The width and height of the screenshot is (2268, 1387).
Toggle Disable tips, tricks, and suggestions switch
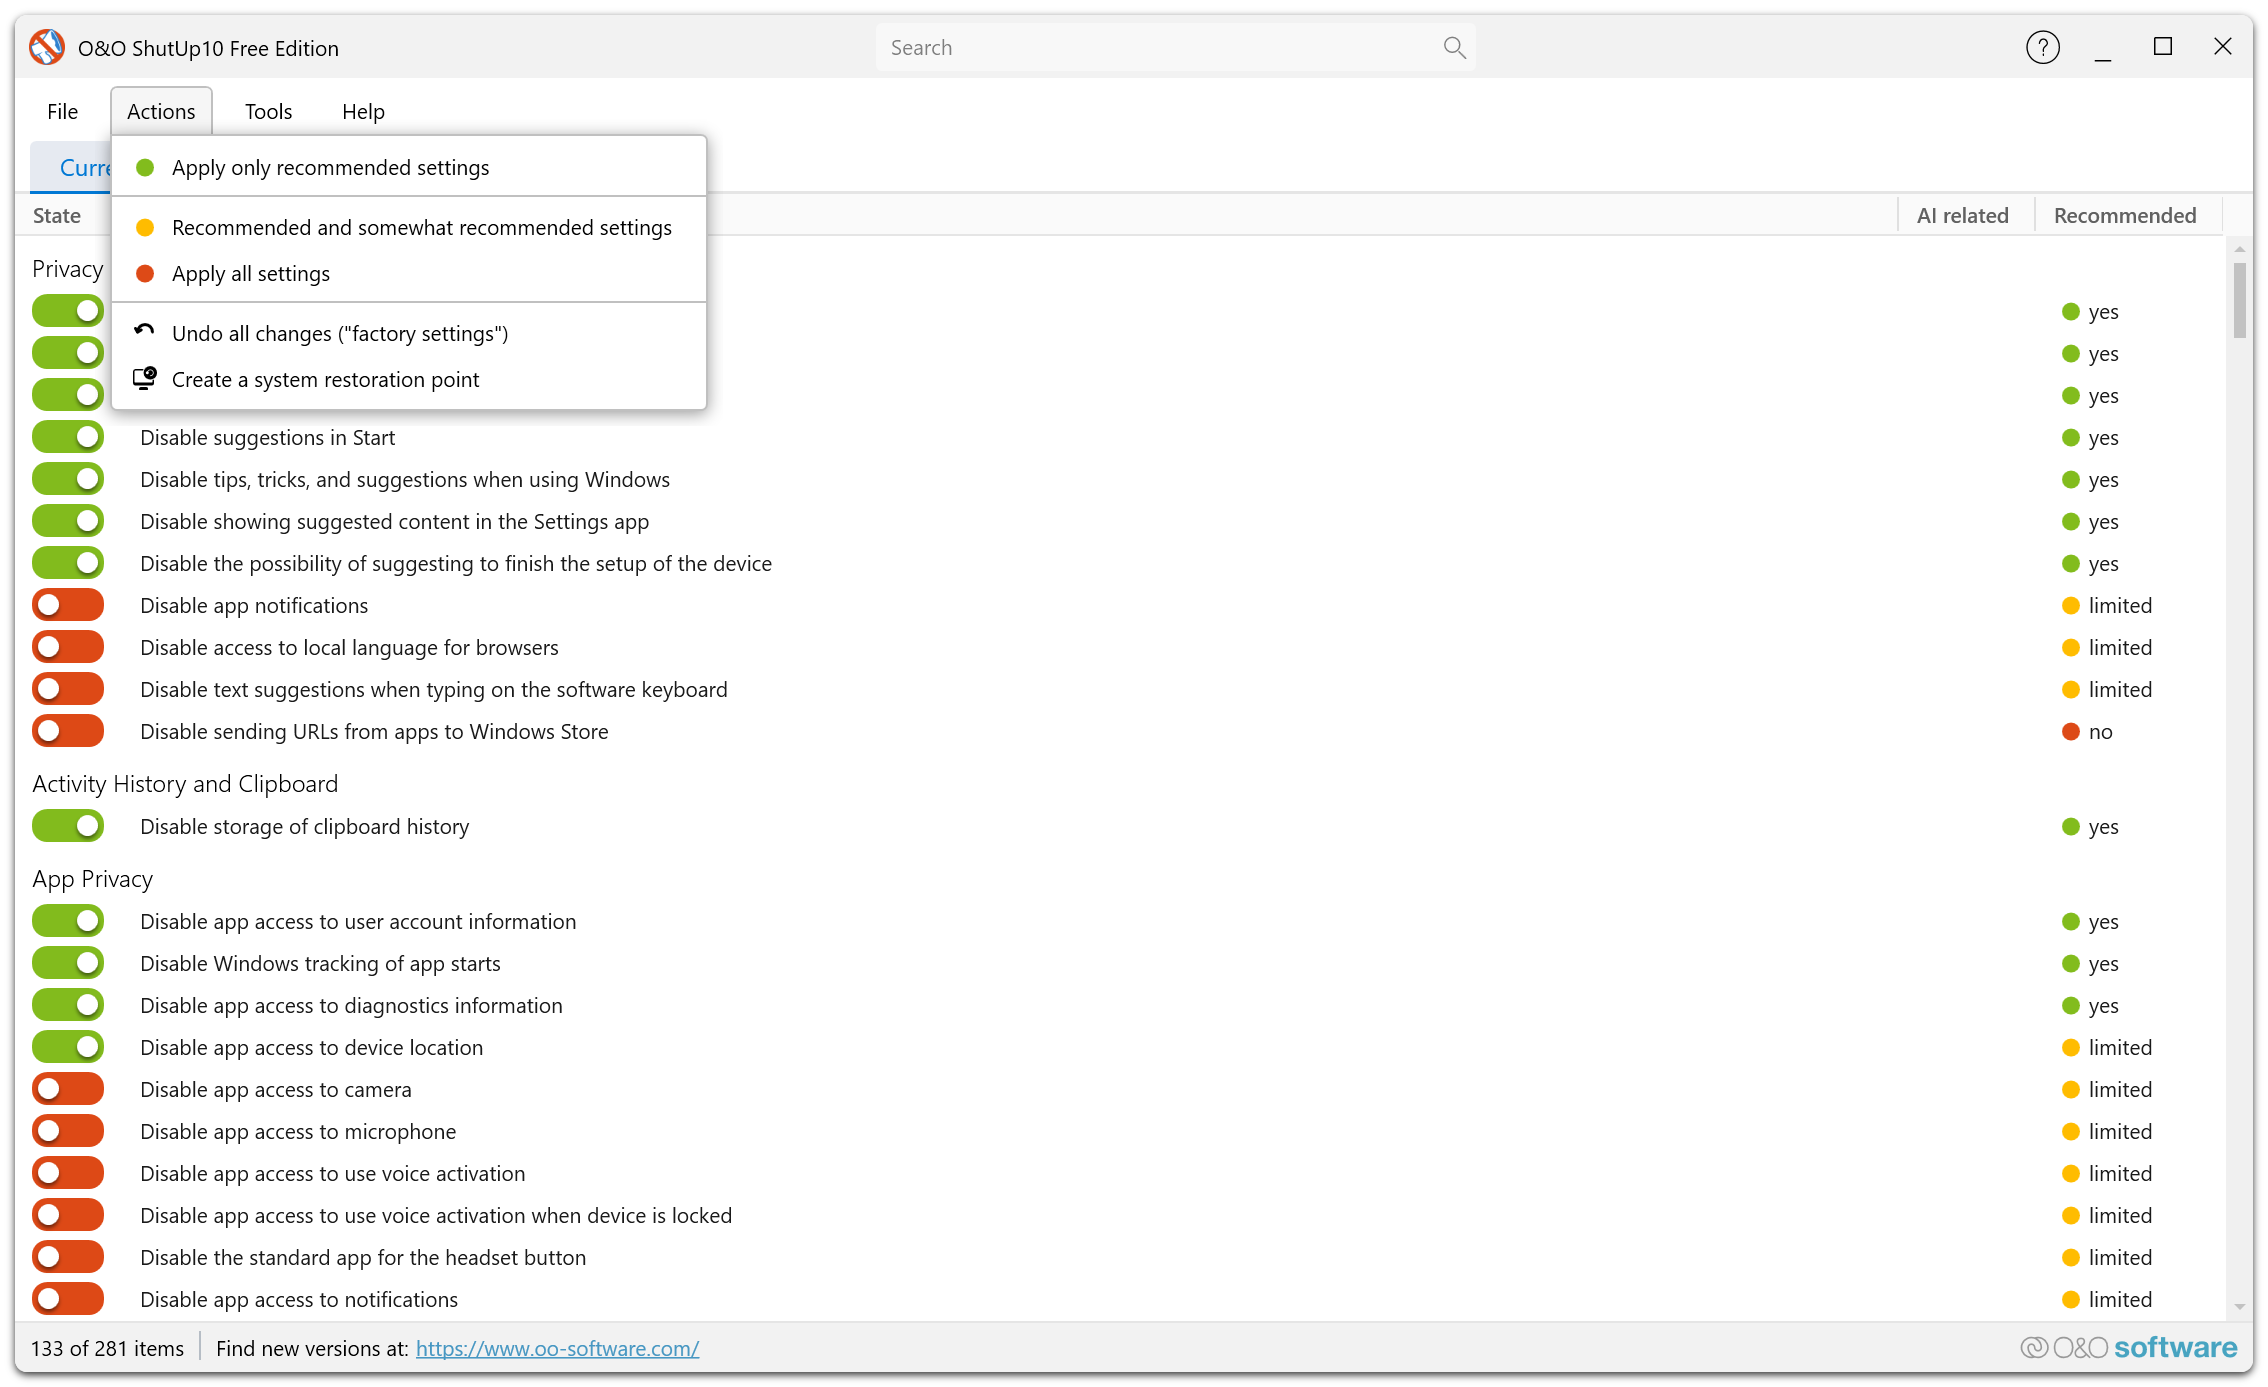coord(68,479)
